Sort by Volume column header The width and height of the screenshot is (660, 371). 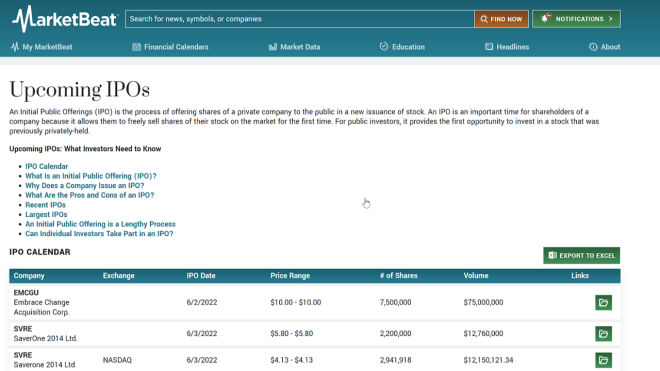pyautogui.click(x=476, y=276)
